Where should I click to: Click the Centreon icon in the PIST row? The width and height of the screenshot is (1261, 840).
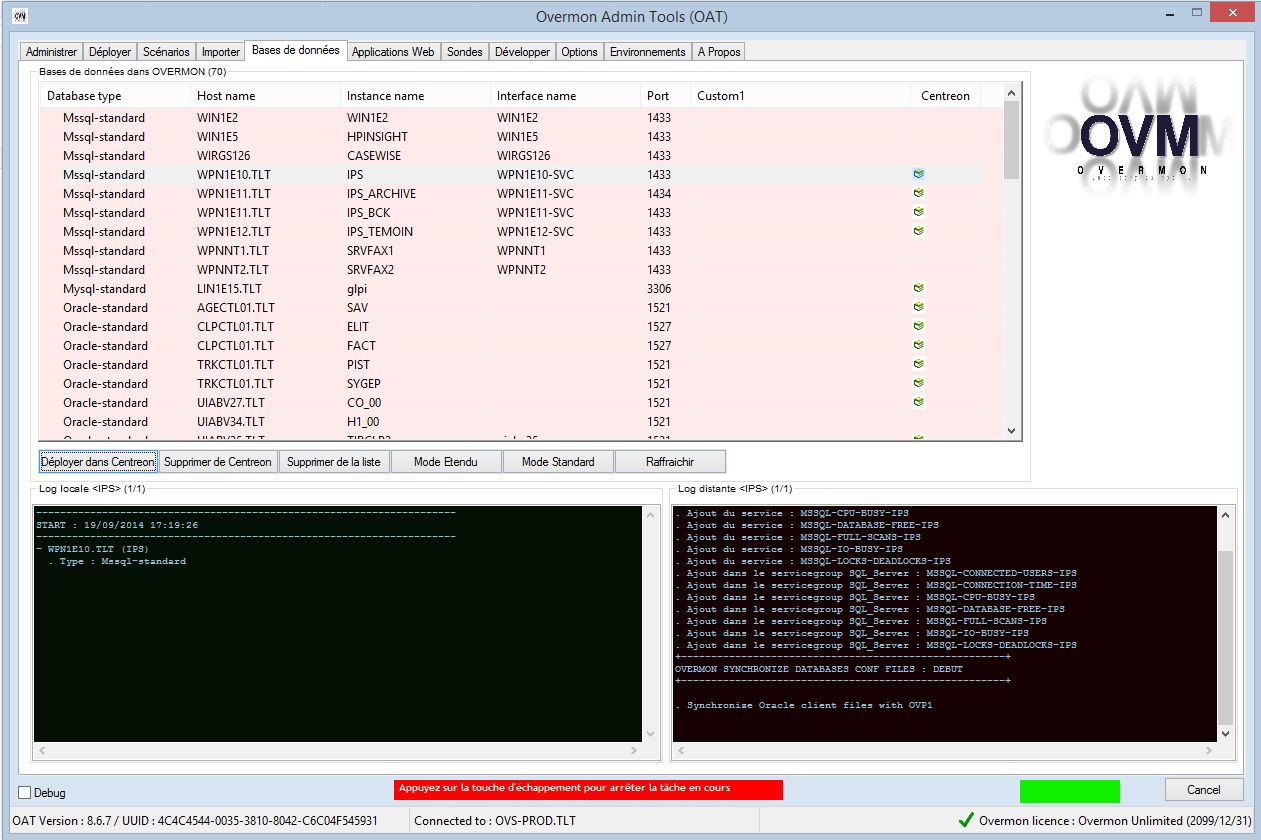pos(918,364)
